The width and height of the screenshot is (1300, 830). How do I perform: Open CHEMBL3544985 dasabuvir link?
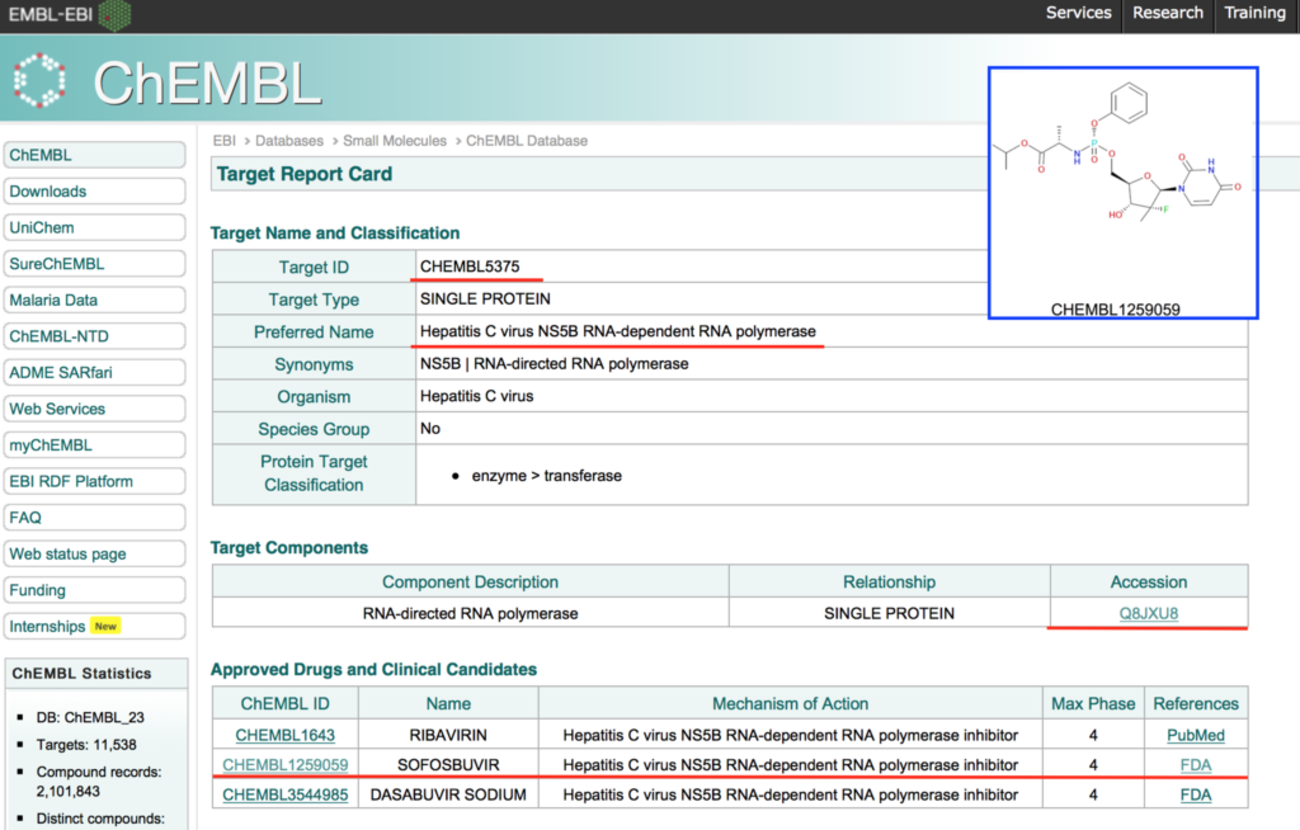(x=285, y=795)
